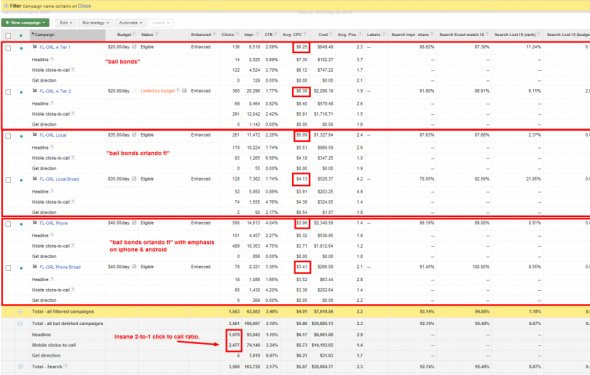Tick the select-all checkbox in table header

click(8, 36)
